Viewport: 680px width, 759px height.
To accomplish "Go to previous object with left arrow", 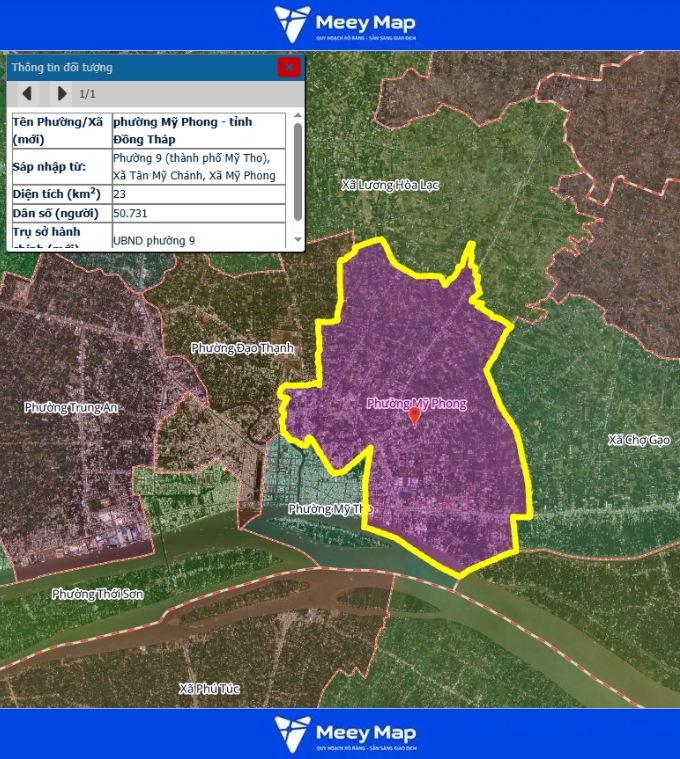I will click(27, 94).
